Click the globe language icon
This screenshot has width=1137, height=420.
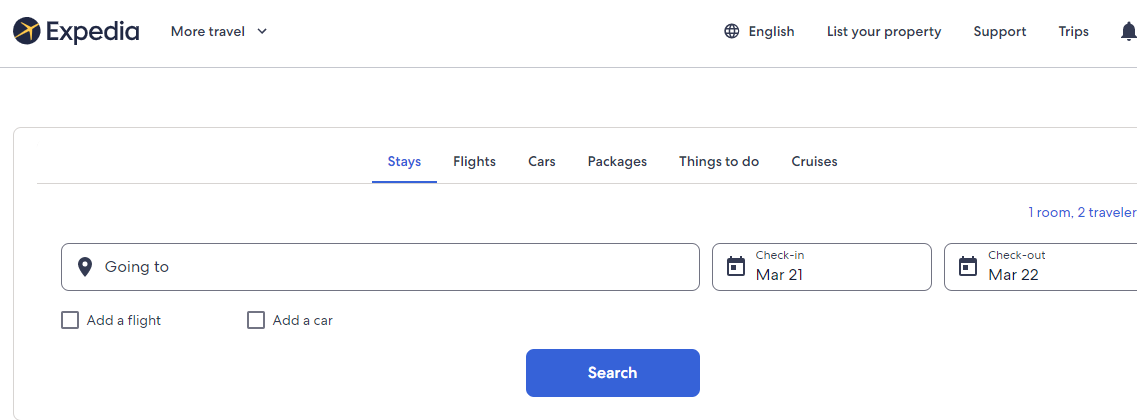tap(732, 31)
